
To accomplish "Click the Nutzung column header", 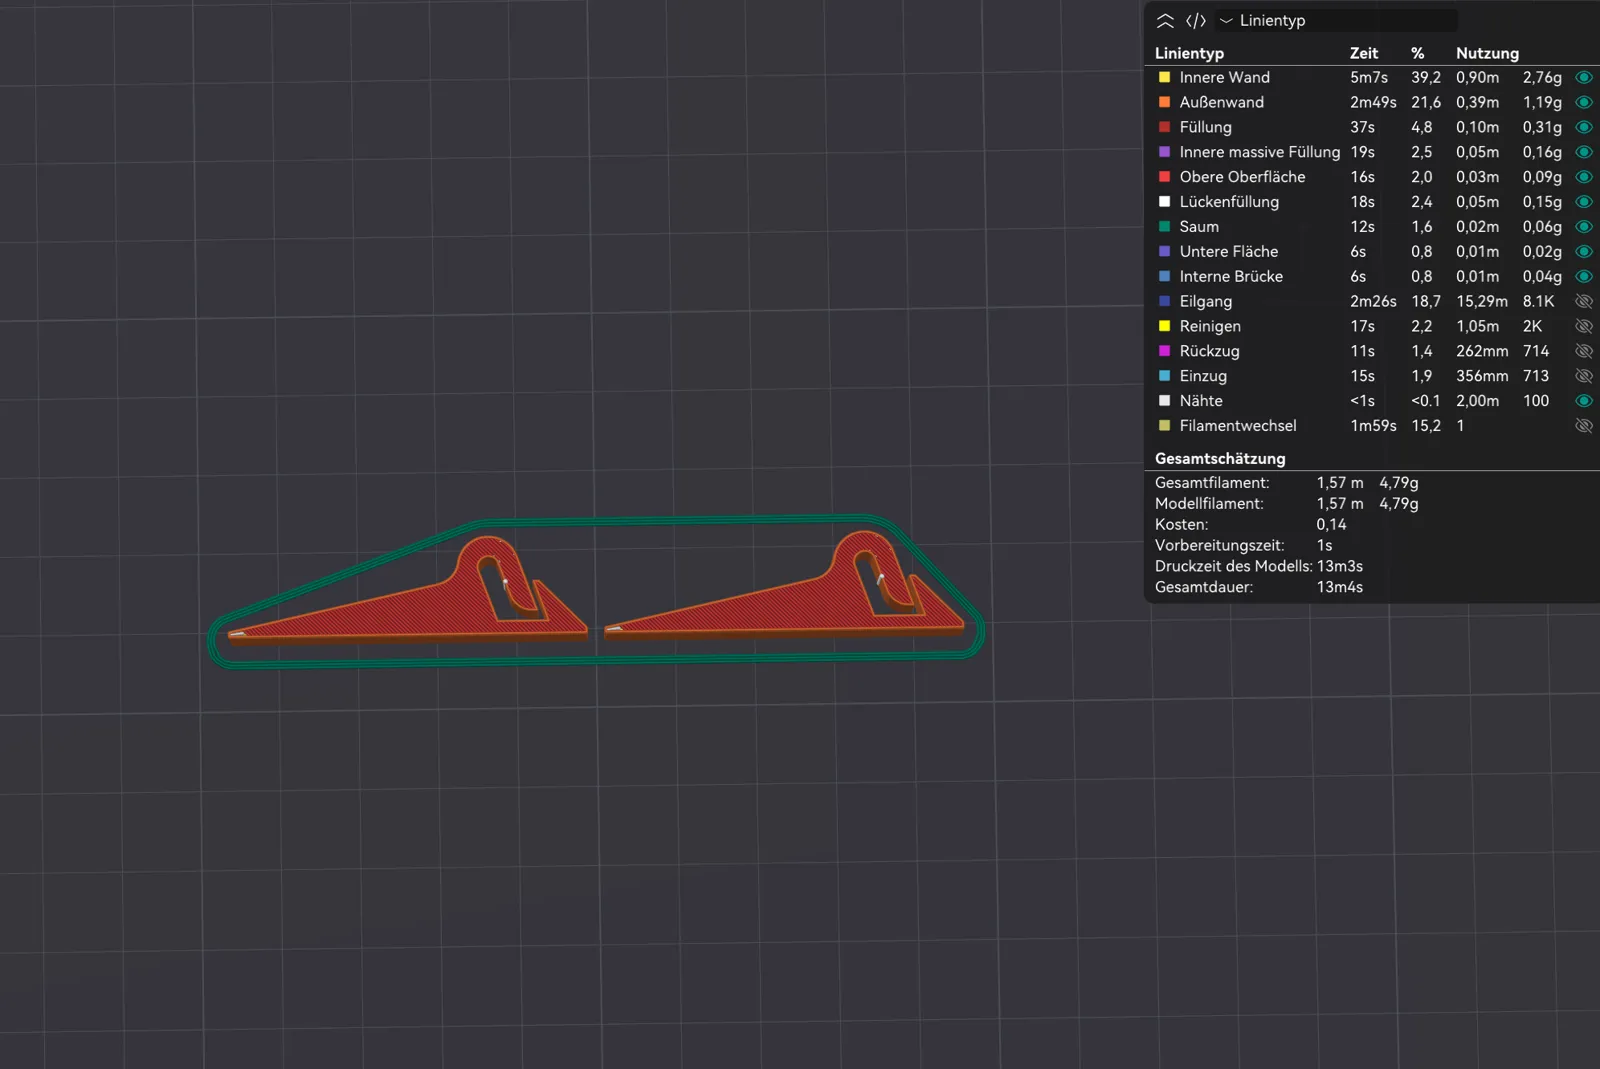I will coord(1487,53).
